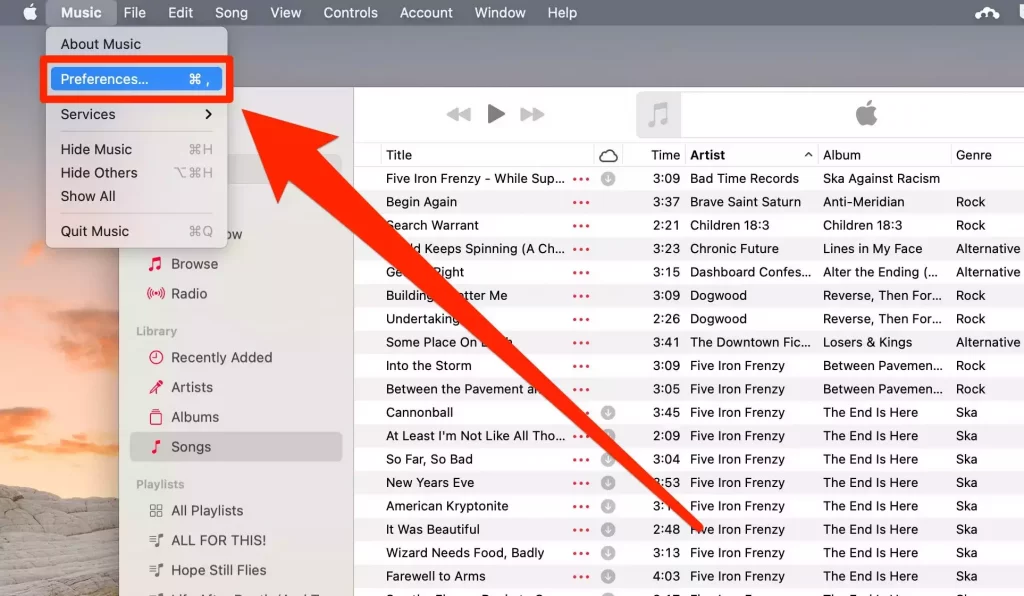
Task: Open the three-dot menu for Begin Again
Action: pyautogui.click(x=581, y=202)
